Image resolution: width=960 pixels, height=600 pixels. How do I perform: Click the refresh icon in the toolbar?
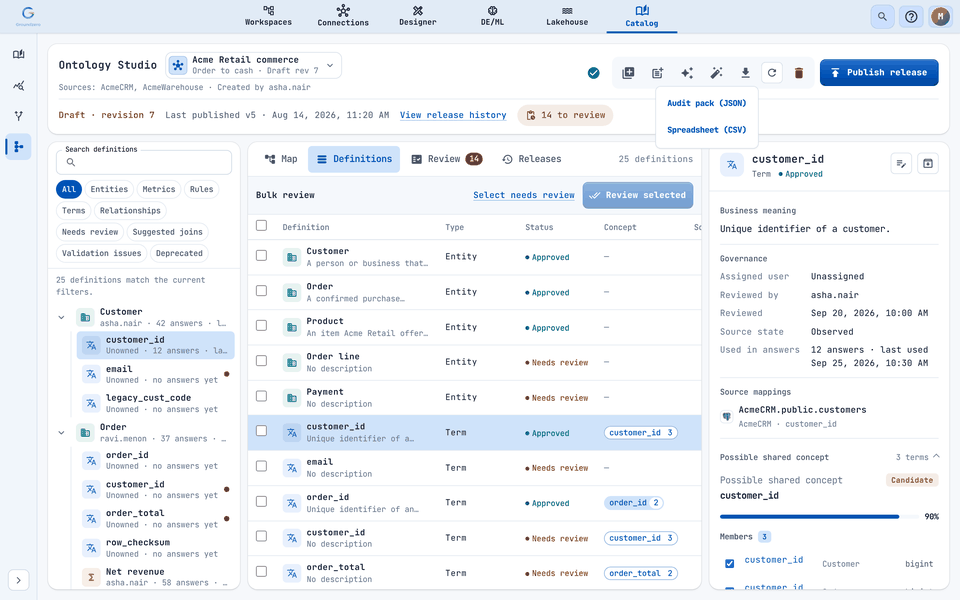click(772, 73)
